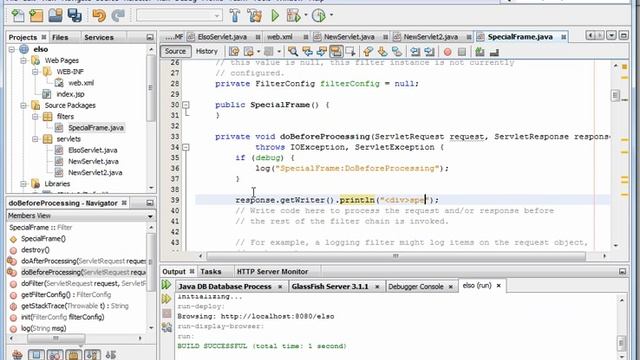Open the Profile Project dropdown arrow
This screenshot has height=360, width=640.
331,16
